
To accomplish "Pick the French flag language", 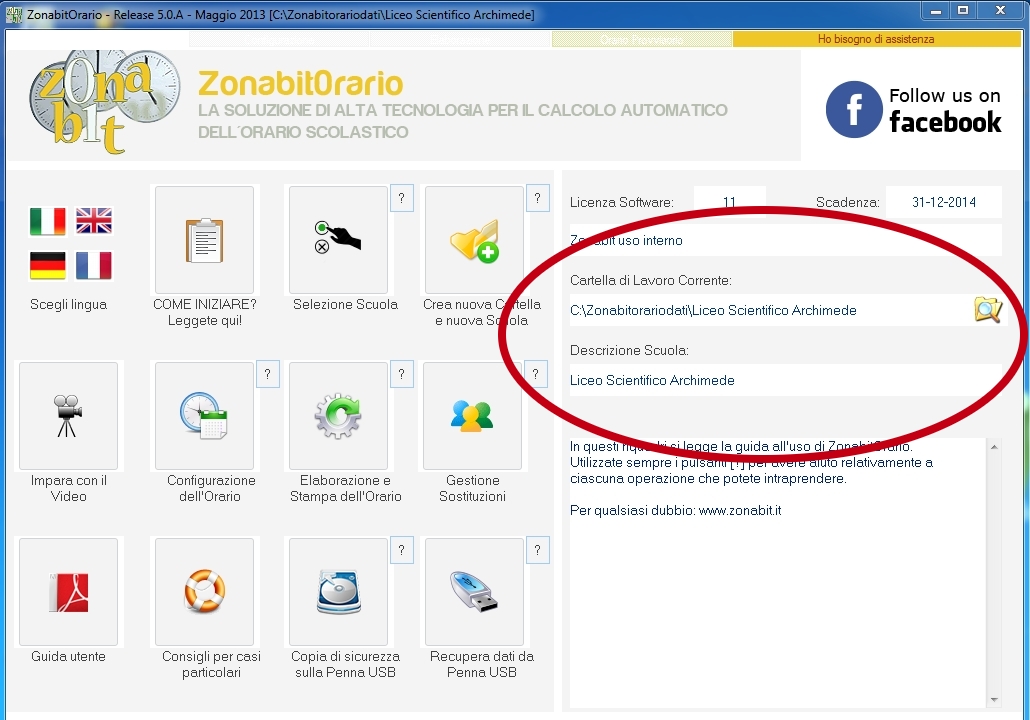I will [x=94, y=266].
